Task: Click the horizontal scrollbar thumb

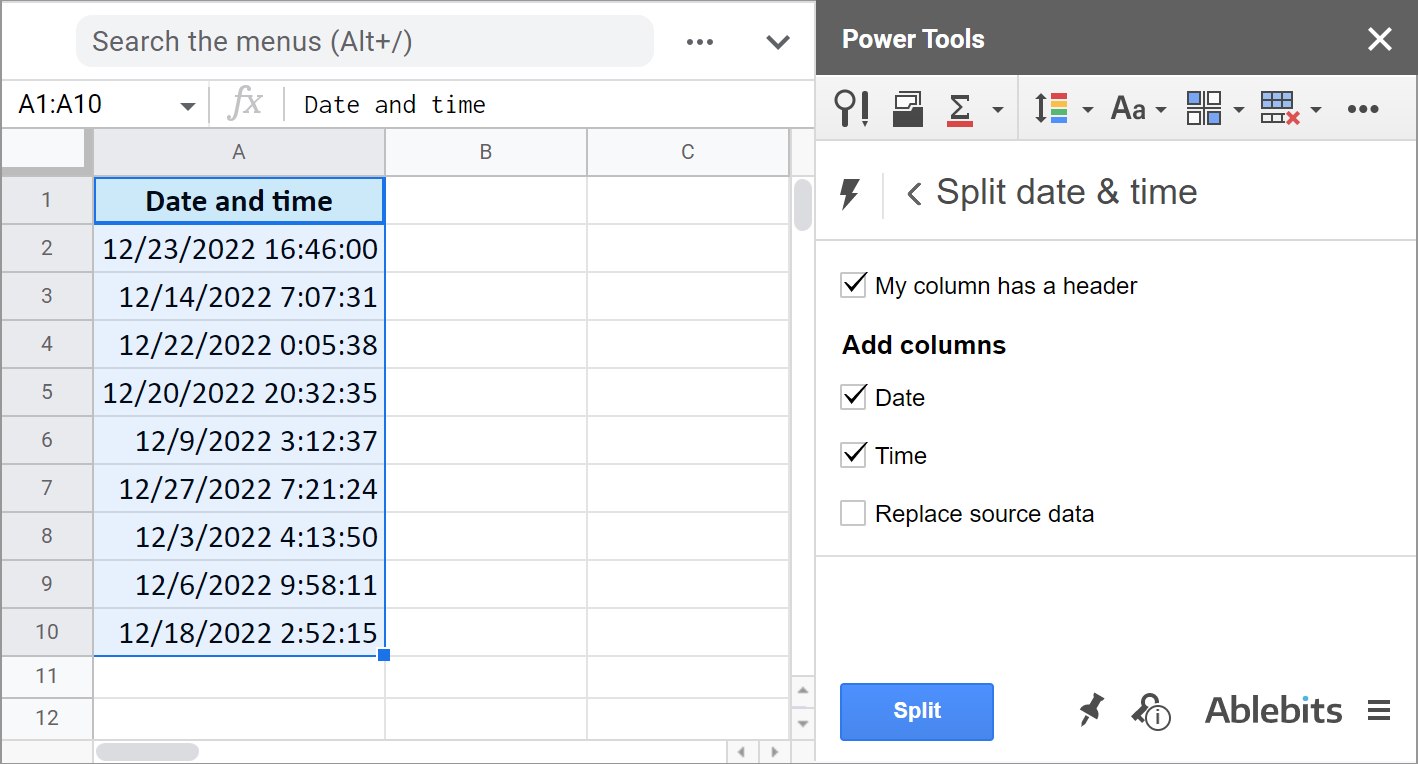Action: [x=147, y=751]
